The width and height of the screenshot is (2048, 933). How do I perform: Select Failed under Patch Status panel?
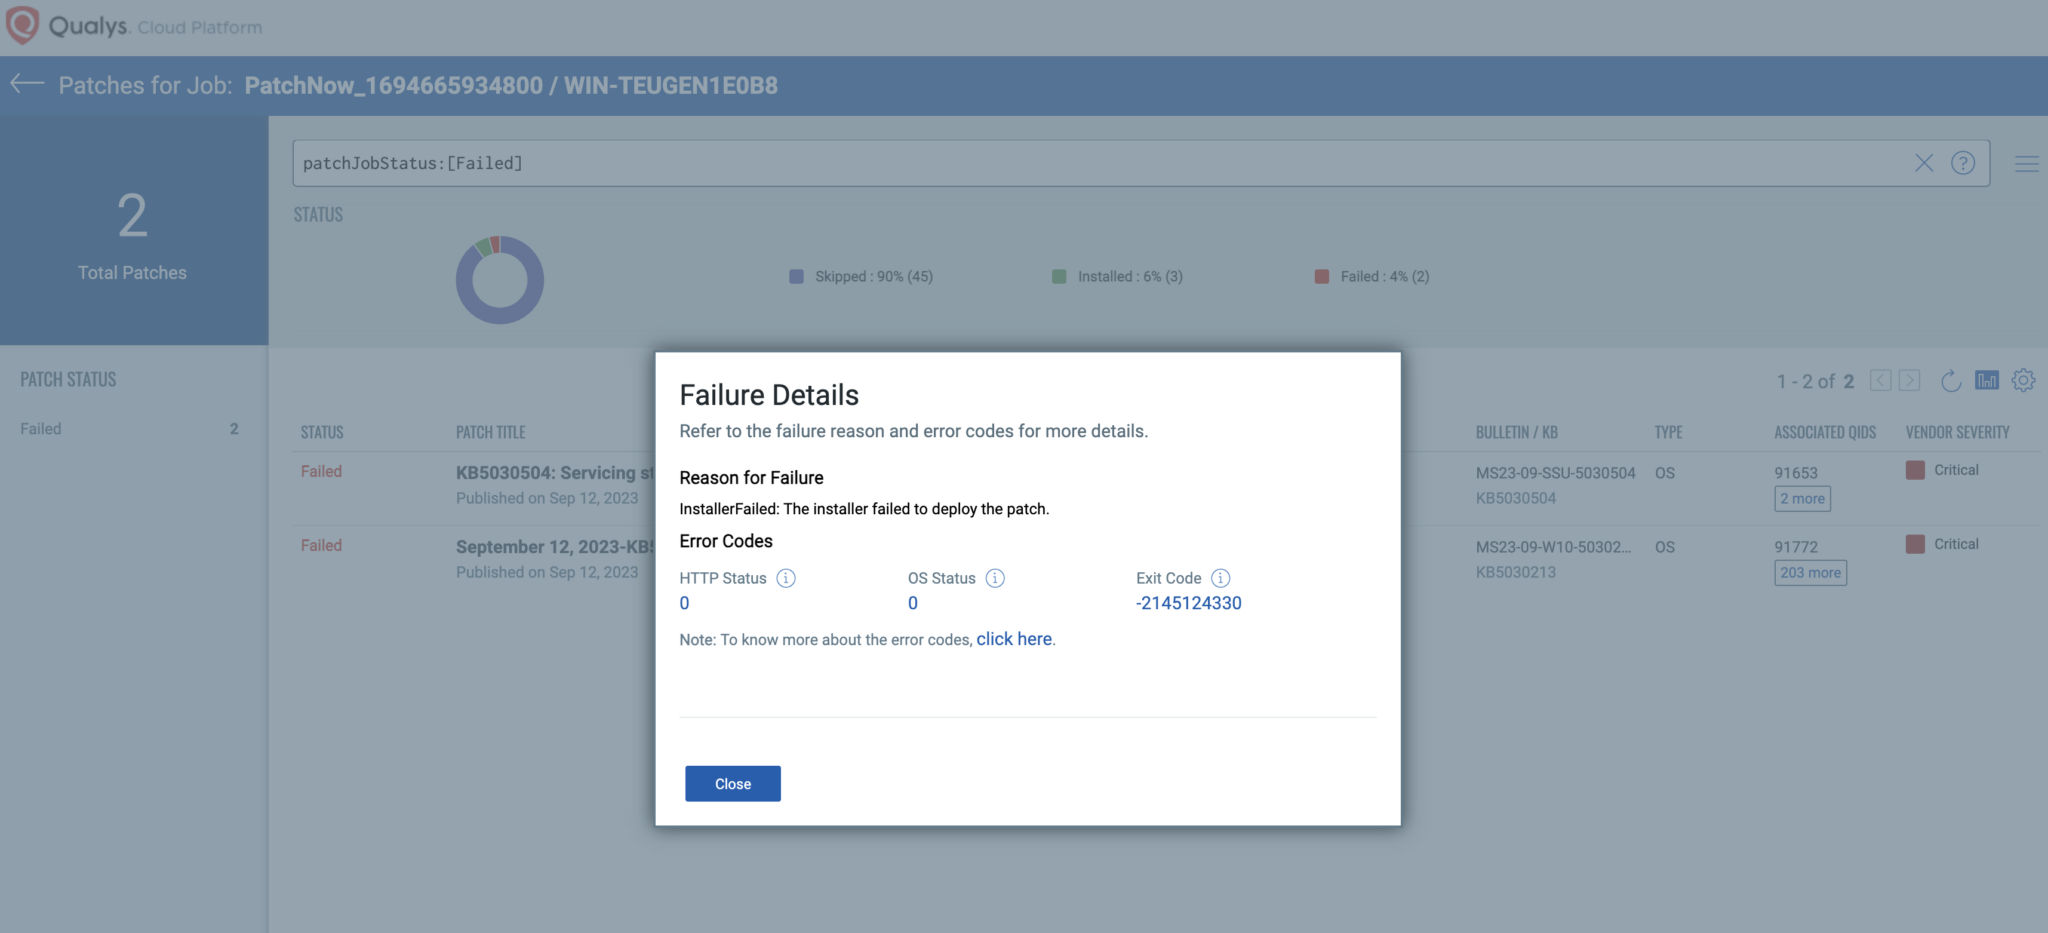tap(40, 428)
